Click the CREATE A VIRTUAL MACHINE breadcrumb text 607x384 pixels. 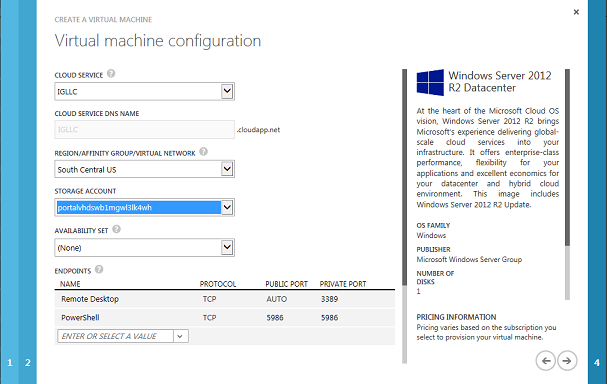tap(103, 19)
